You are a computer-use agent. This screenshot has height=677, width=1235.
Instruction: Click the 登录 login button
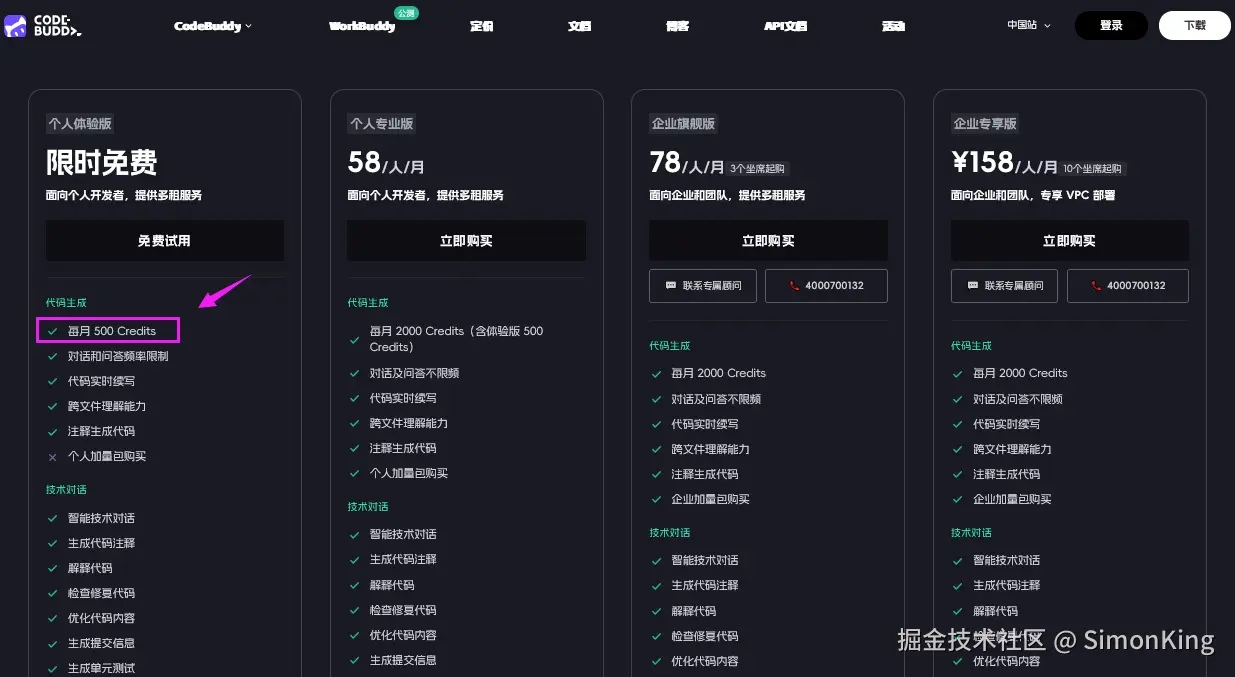(x=1111, y=26)
